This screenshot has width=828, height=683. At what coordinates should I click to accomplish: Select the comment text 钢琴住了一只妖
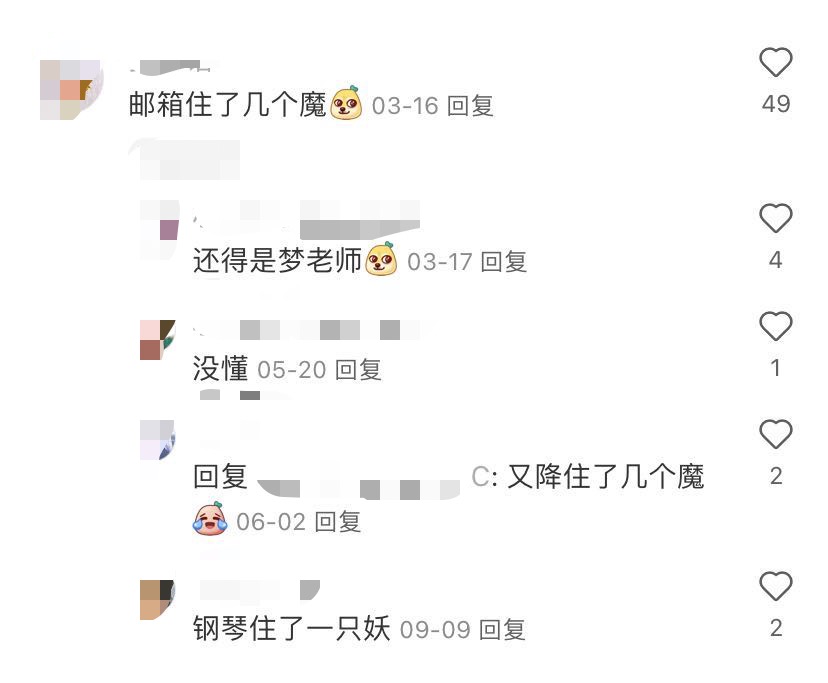pos(291,629)
